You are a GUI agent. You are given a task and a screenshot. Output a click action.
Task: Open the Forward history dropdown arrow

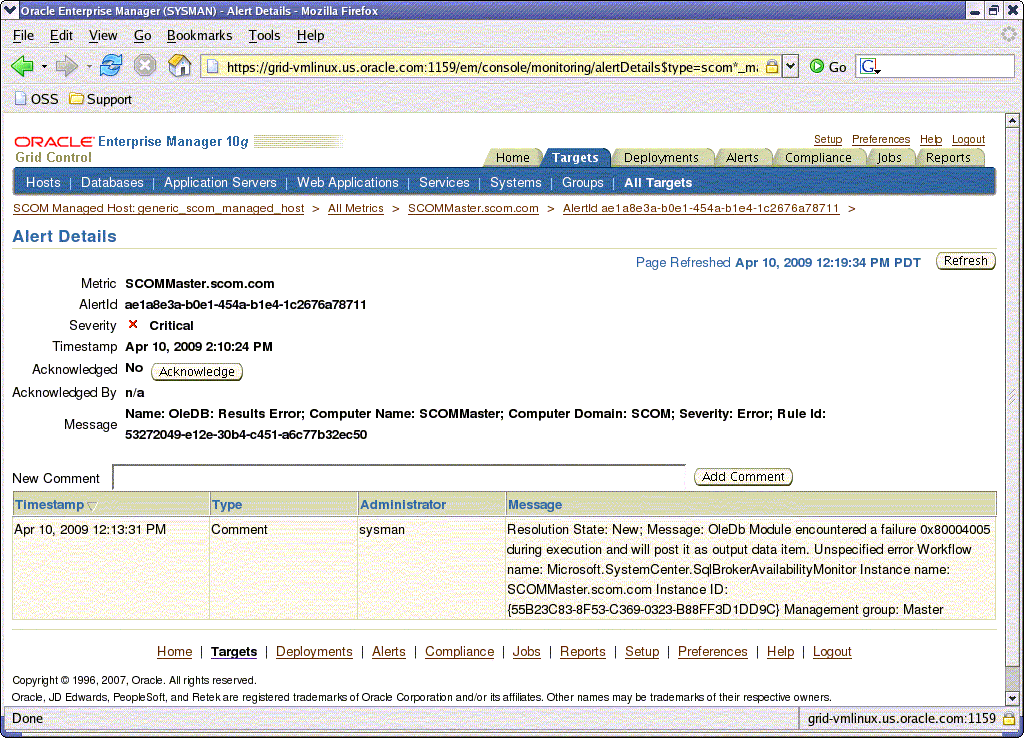[x=89, y=67]
